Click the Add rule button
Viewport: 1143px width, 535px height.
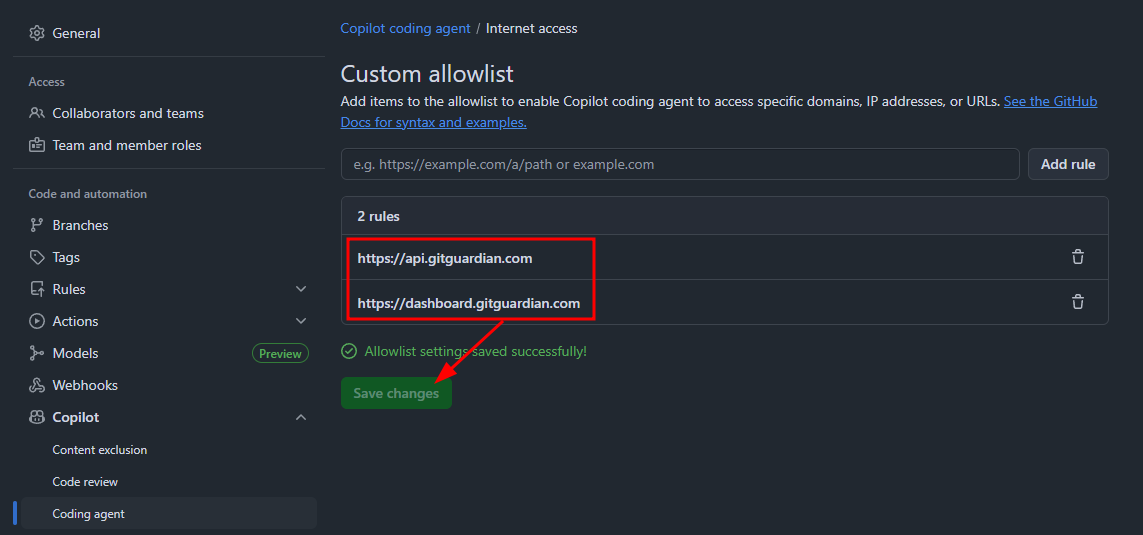point(1068,164)
